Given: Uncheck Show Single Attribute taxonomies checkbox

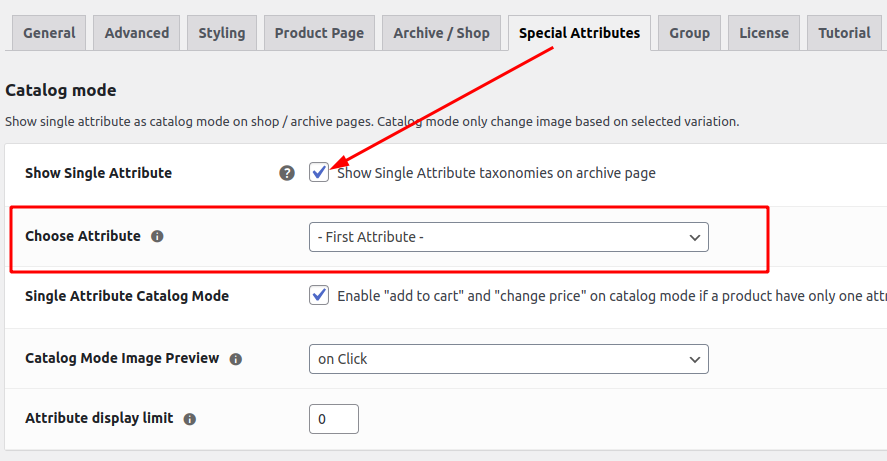Looking at the screenshot, I should [319, 172].
